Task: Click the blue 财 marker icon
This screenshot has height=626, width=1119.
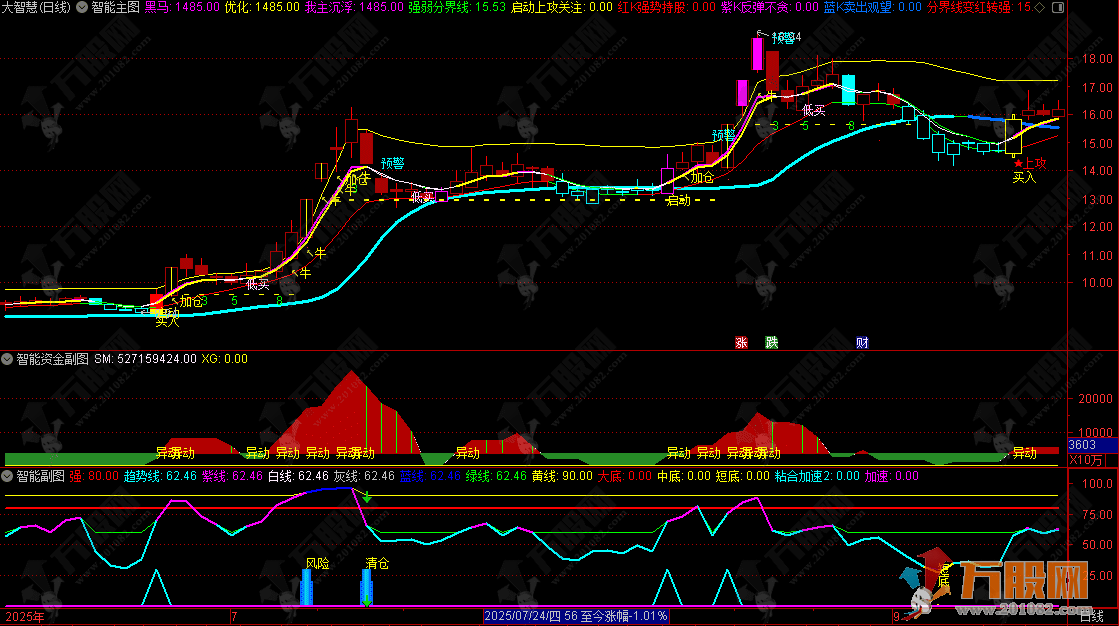Action: pos(861,342)
